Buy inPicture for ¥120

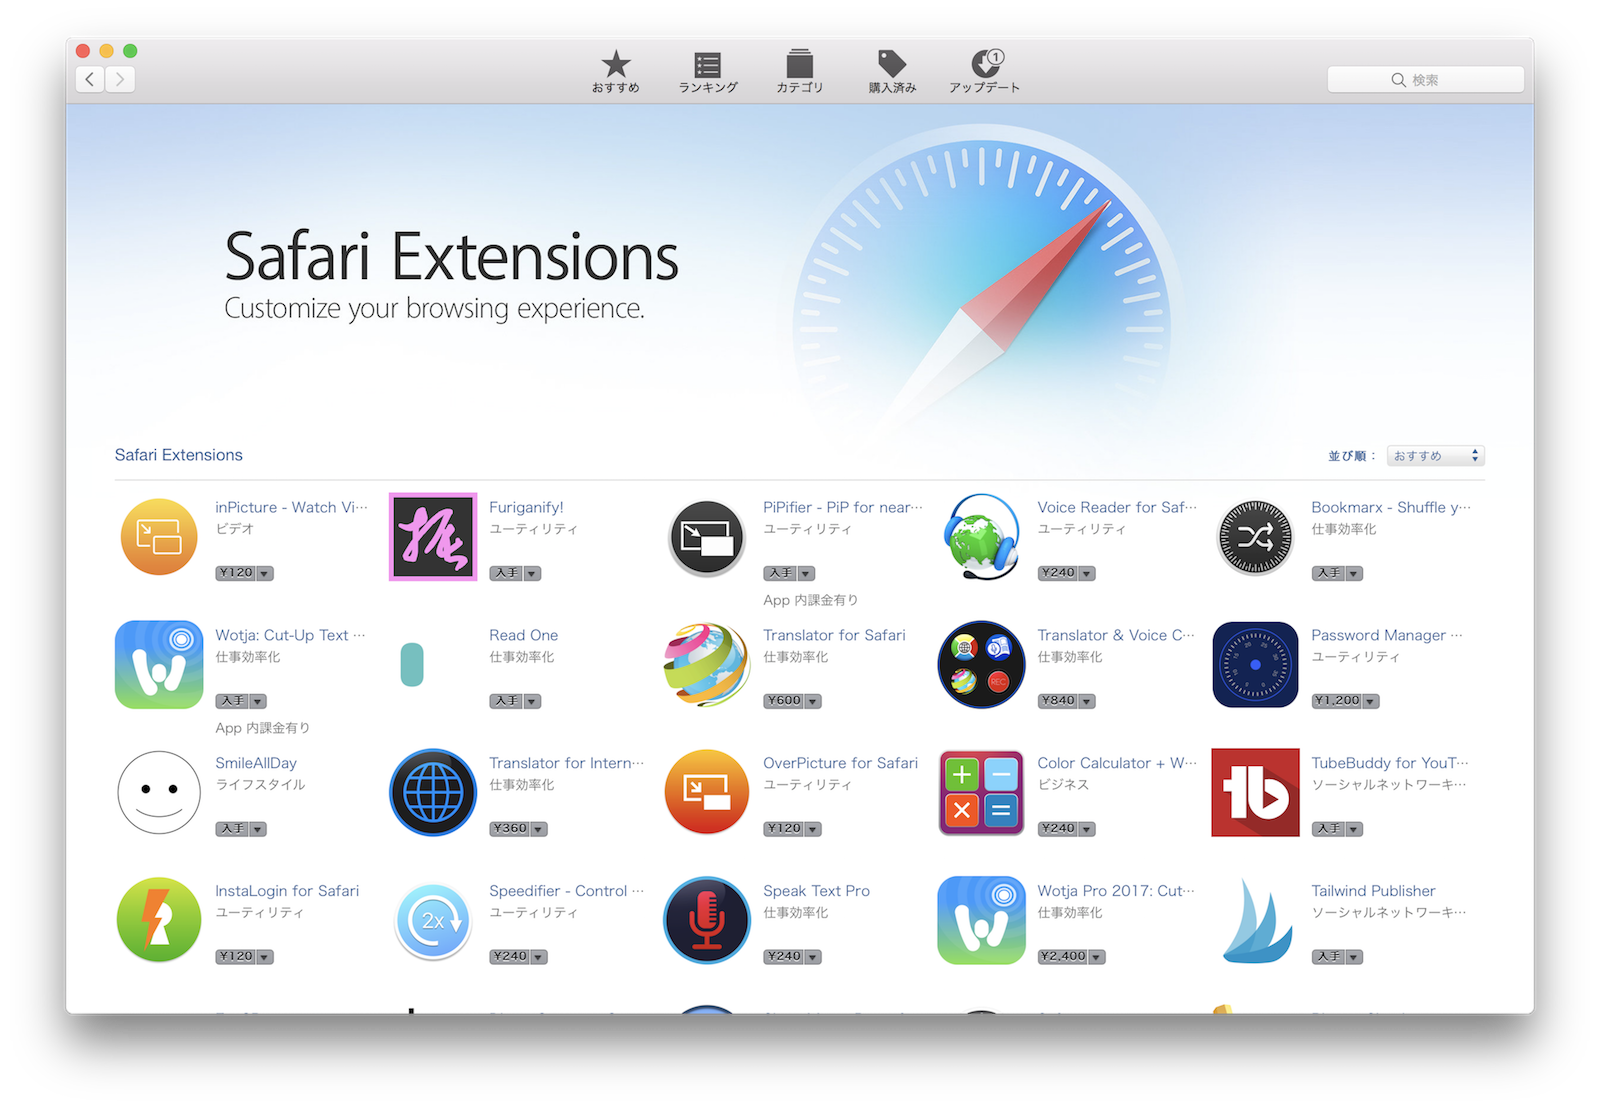[236, 573]
